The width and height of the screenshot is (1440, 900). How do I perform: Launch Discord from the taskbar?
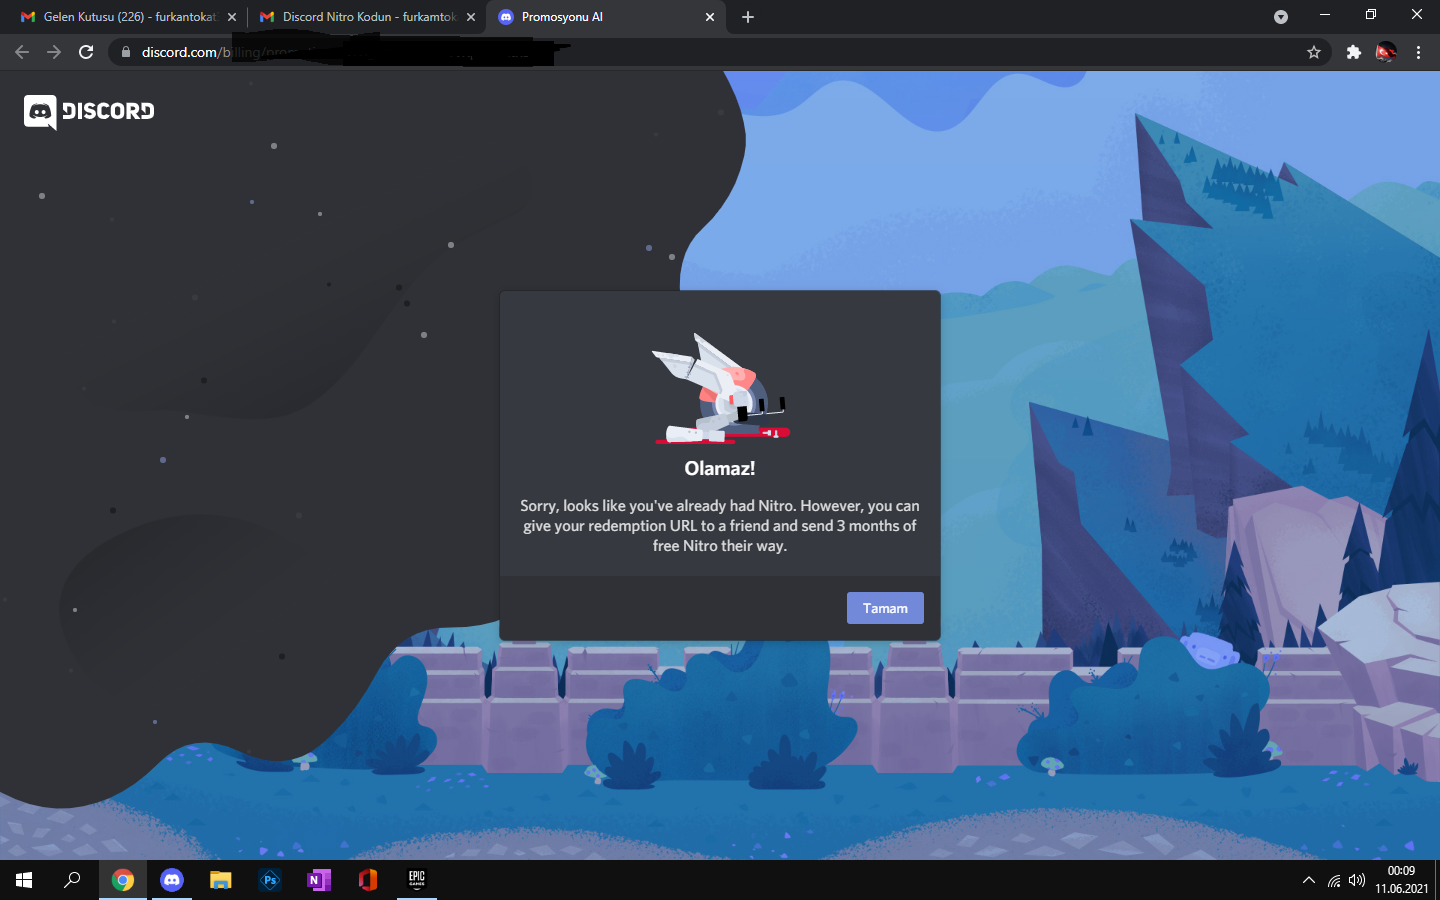coord(172,880)
